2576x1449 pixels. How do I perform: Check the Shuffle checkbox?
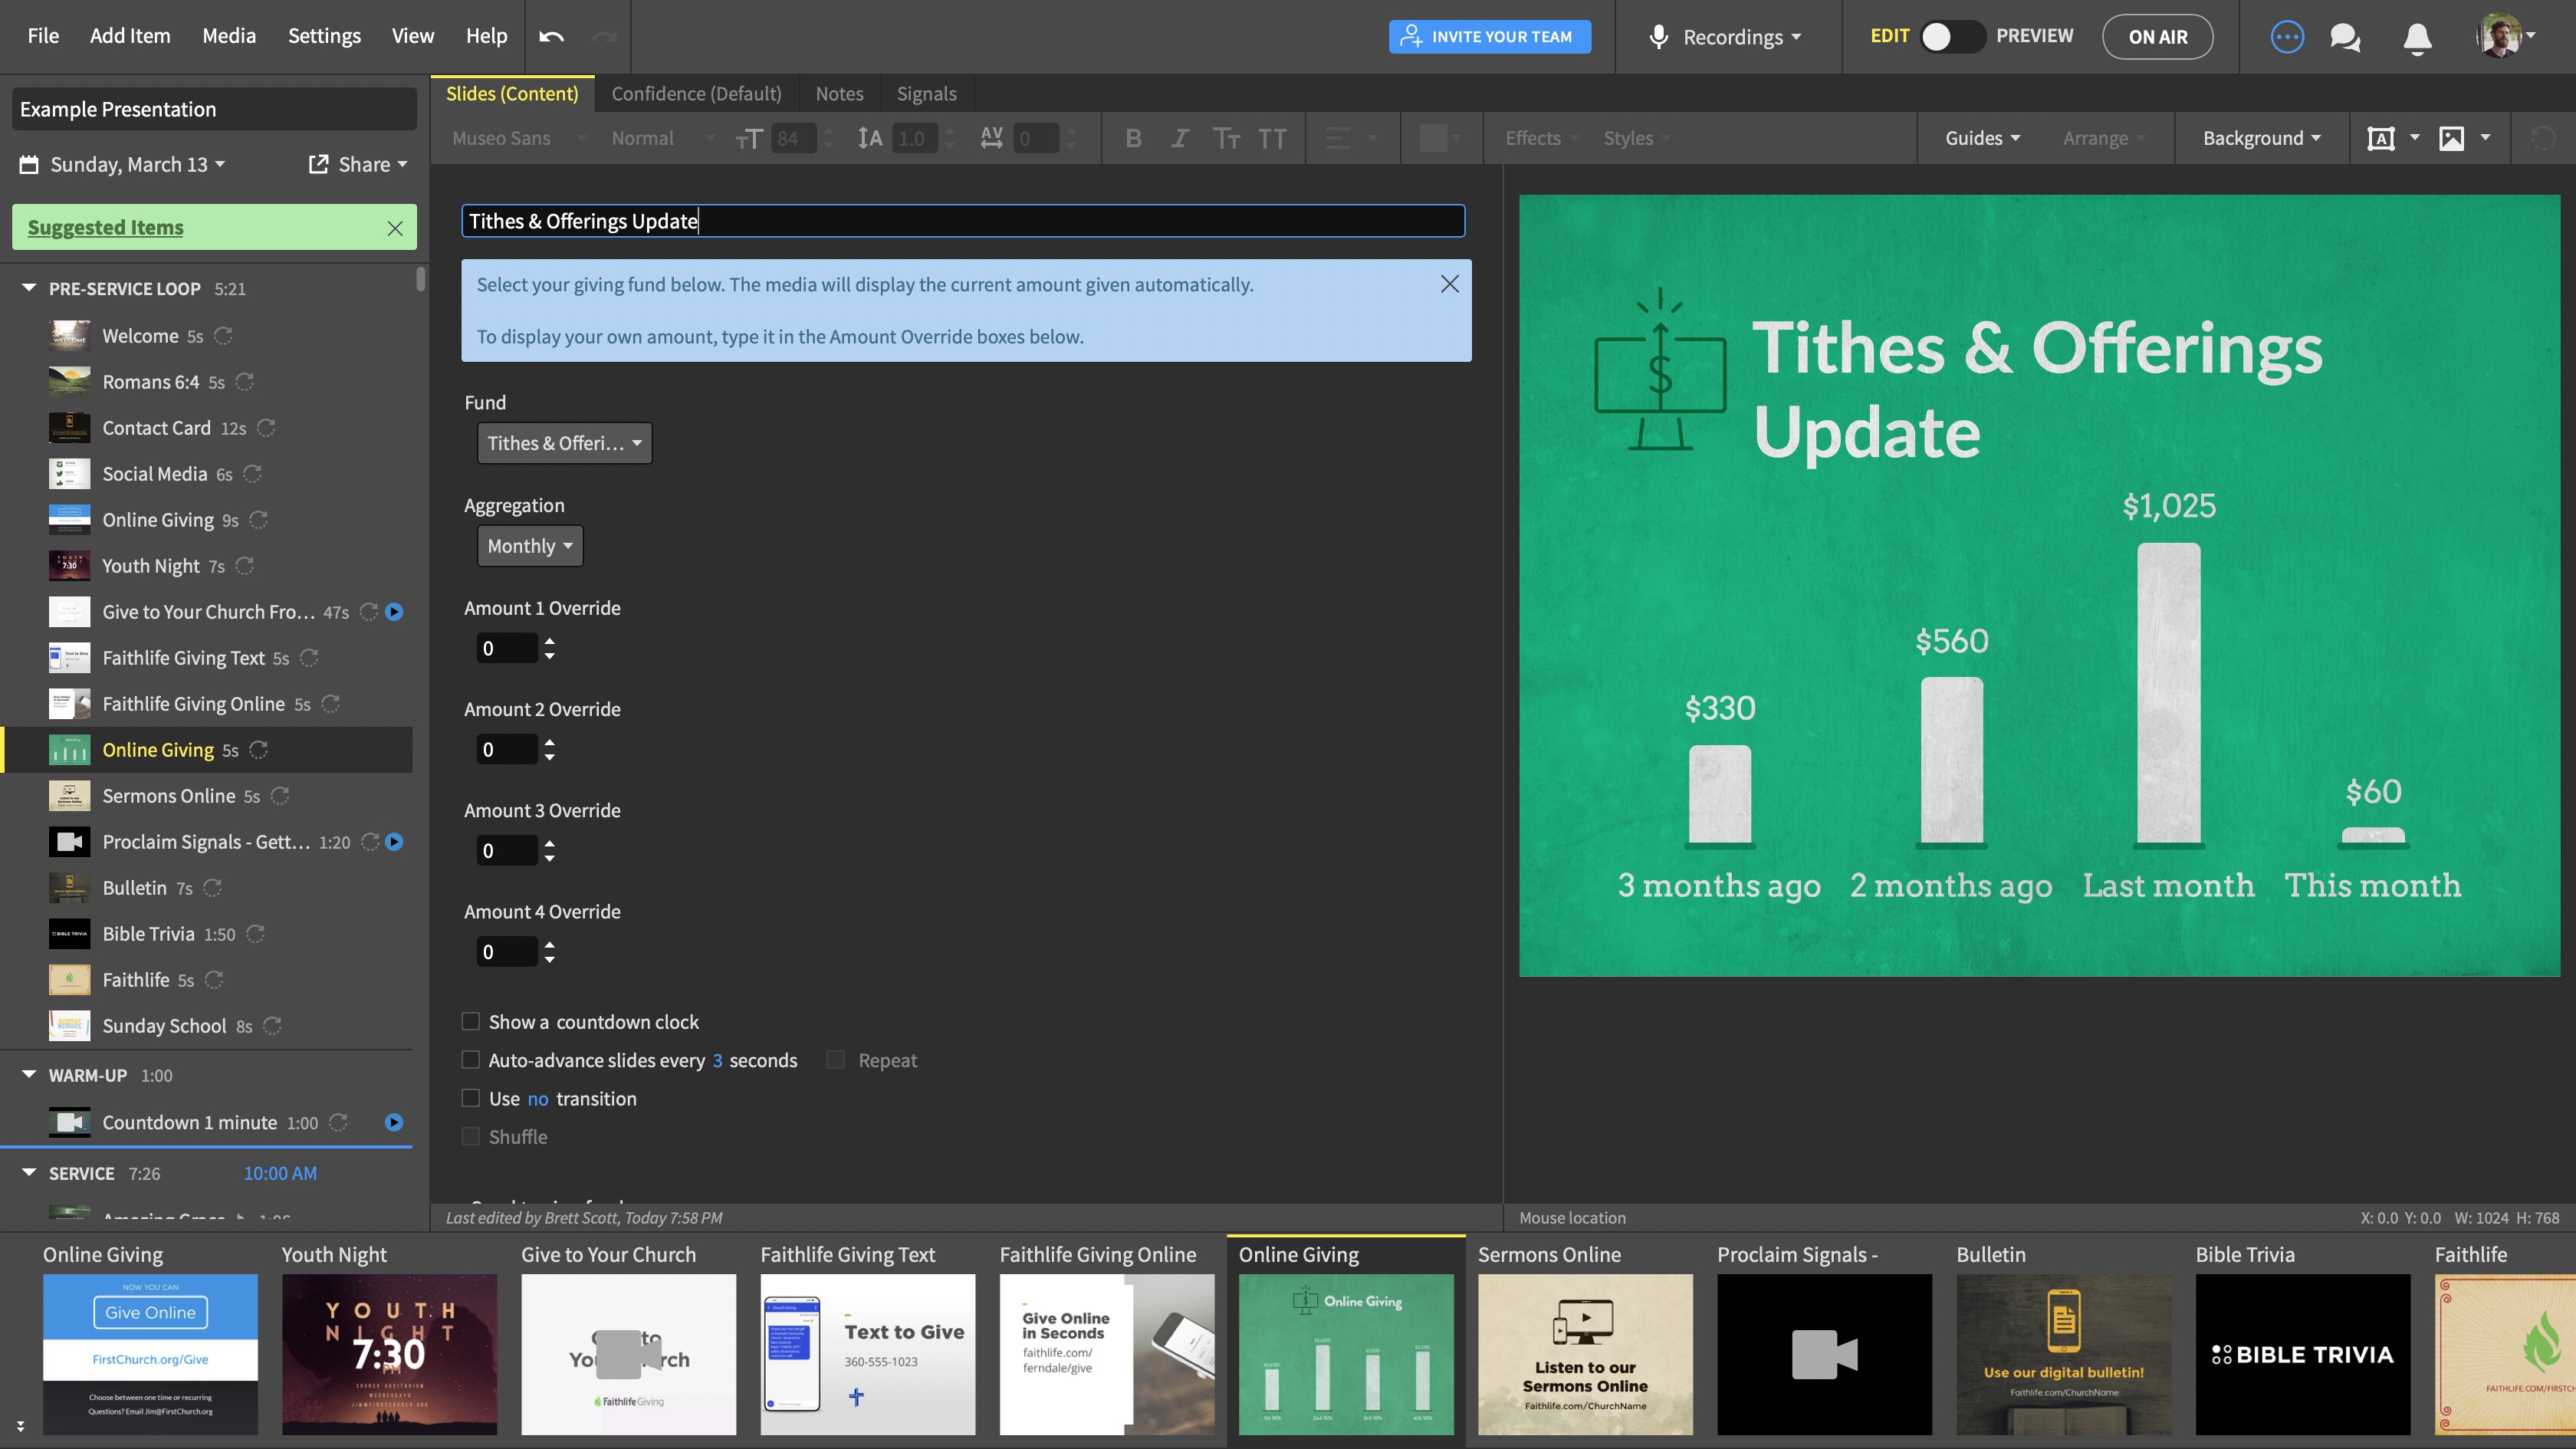pyautogui.click(x=470, y=1136)
